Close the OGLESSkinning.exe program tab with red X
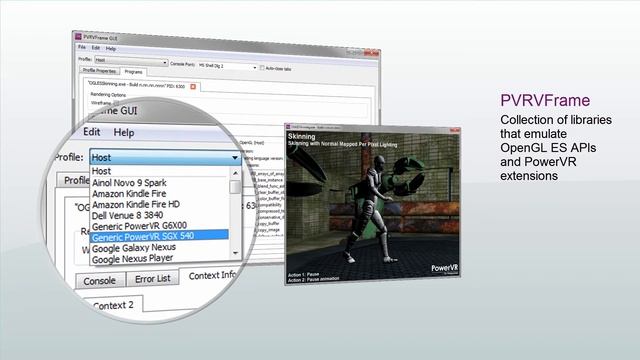The height and width of the screenshot is (360, 640). pyautogui.click(x=193, y=87)
